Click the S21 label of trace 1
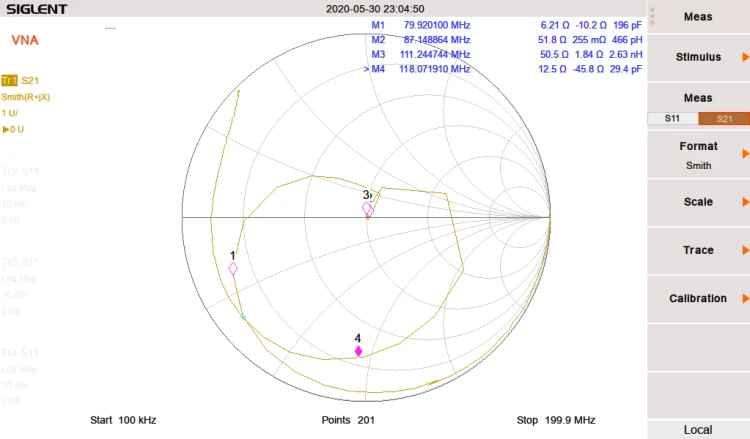750x439 pixels. coord(30,80)
